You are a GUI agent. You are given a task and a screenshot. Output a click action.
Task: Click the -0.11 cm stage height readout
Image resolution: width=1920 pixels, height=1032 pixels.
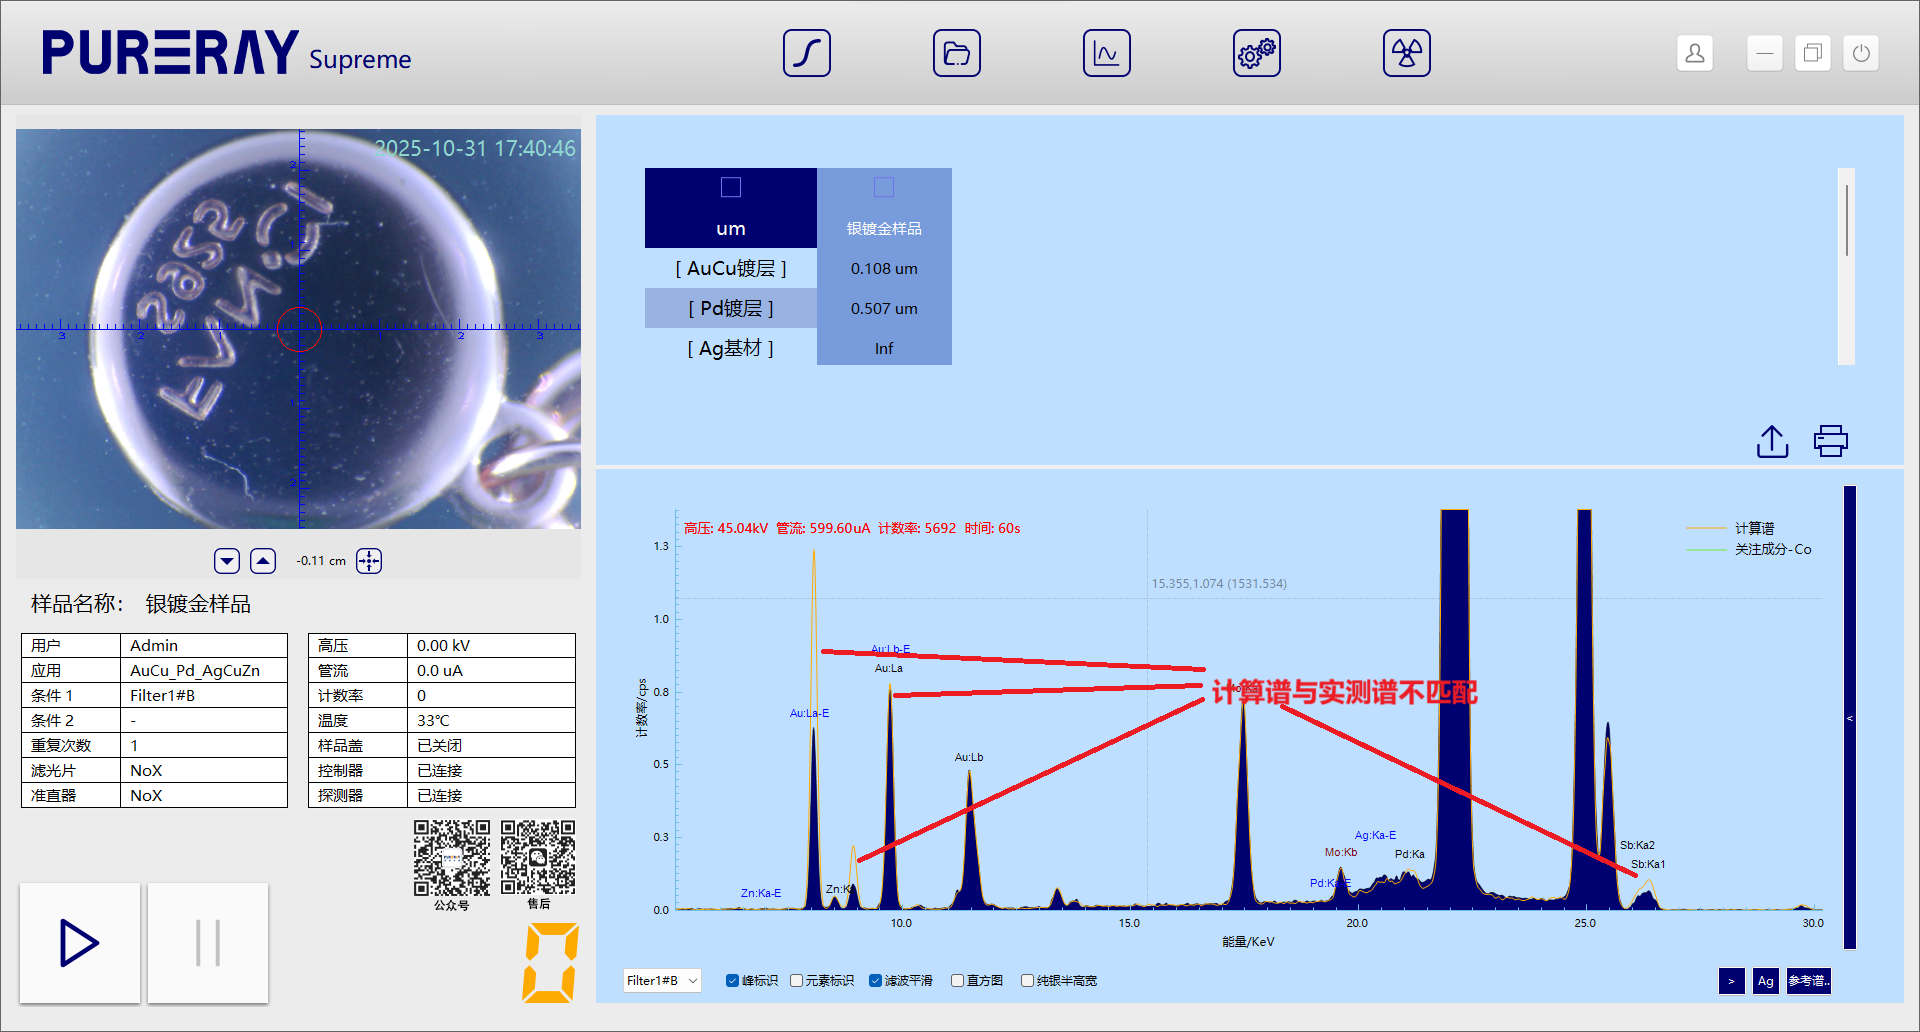(x=321, y=561)
